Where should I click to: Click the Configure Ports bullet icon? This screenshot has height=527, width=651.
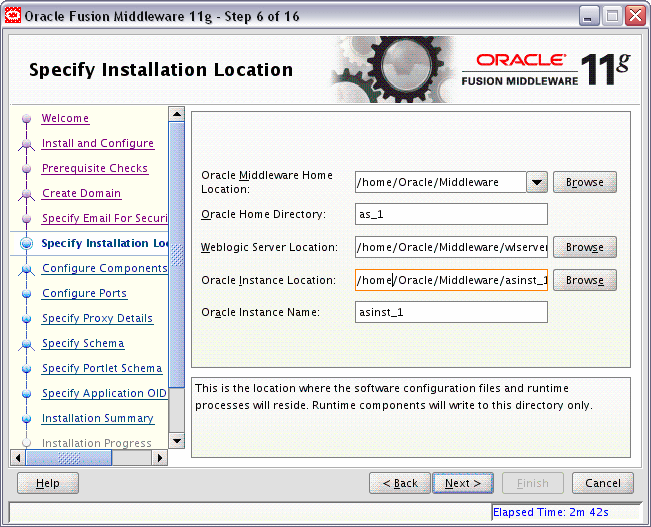pos(27,294)
